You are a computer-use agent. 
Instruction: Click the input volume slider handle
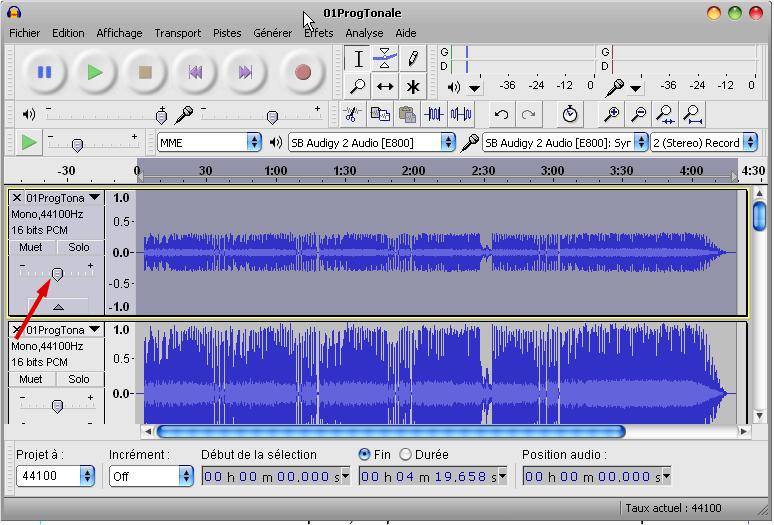coord(272,116)
